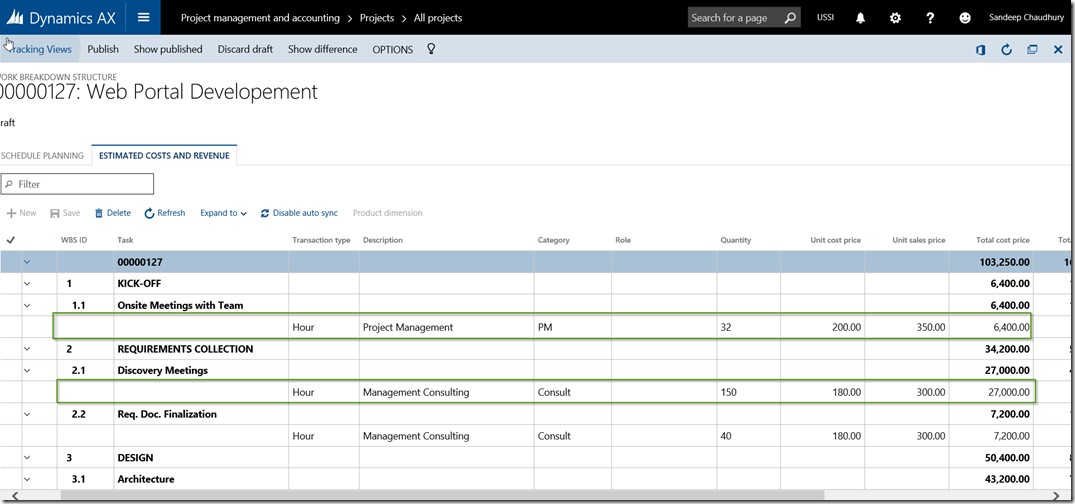Click the lightbulb icon beside OPTIONS
Image resolution: width=1075 pixels, height=504 pixels.
pyautogui.click(x=431, y=49)
